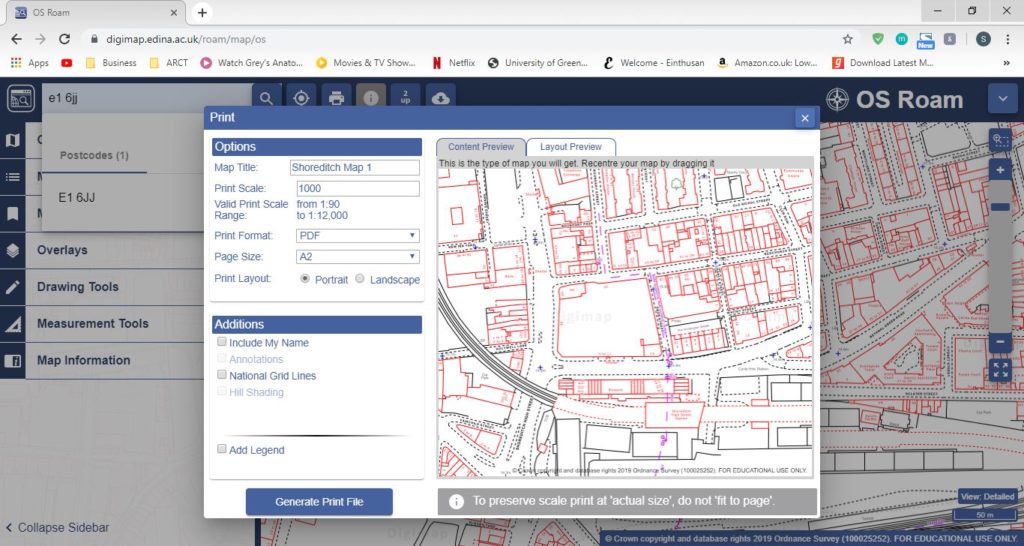The height and width of the screenshot is (546, 1024).
Task: Open the Page Size dropdown
Action: 358,257
